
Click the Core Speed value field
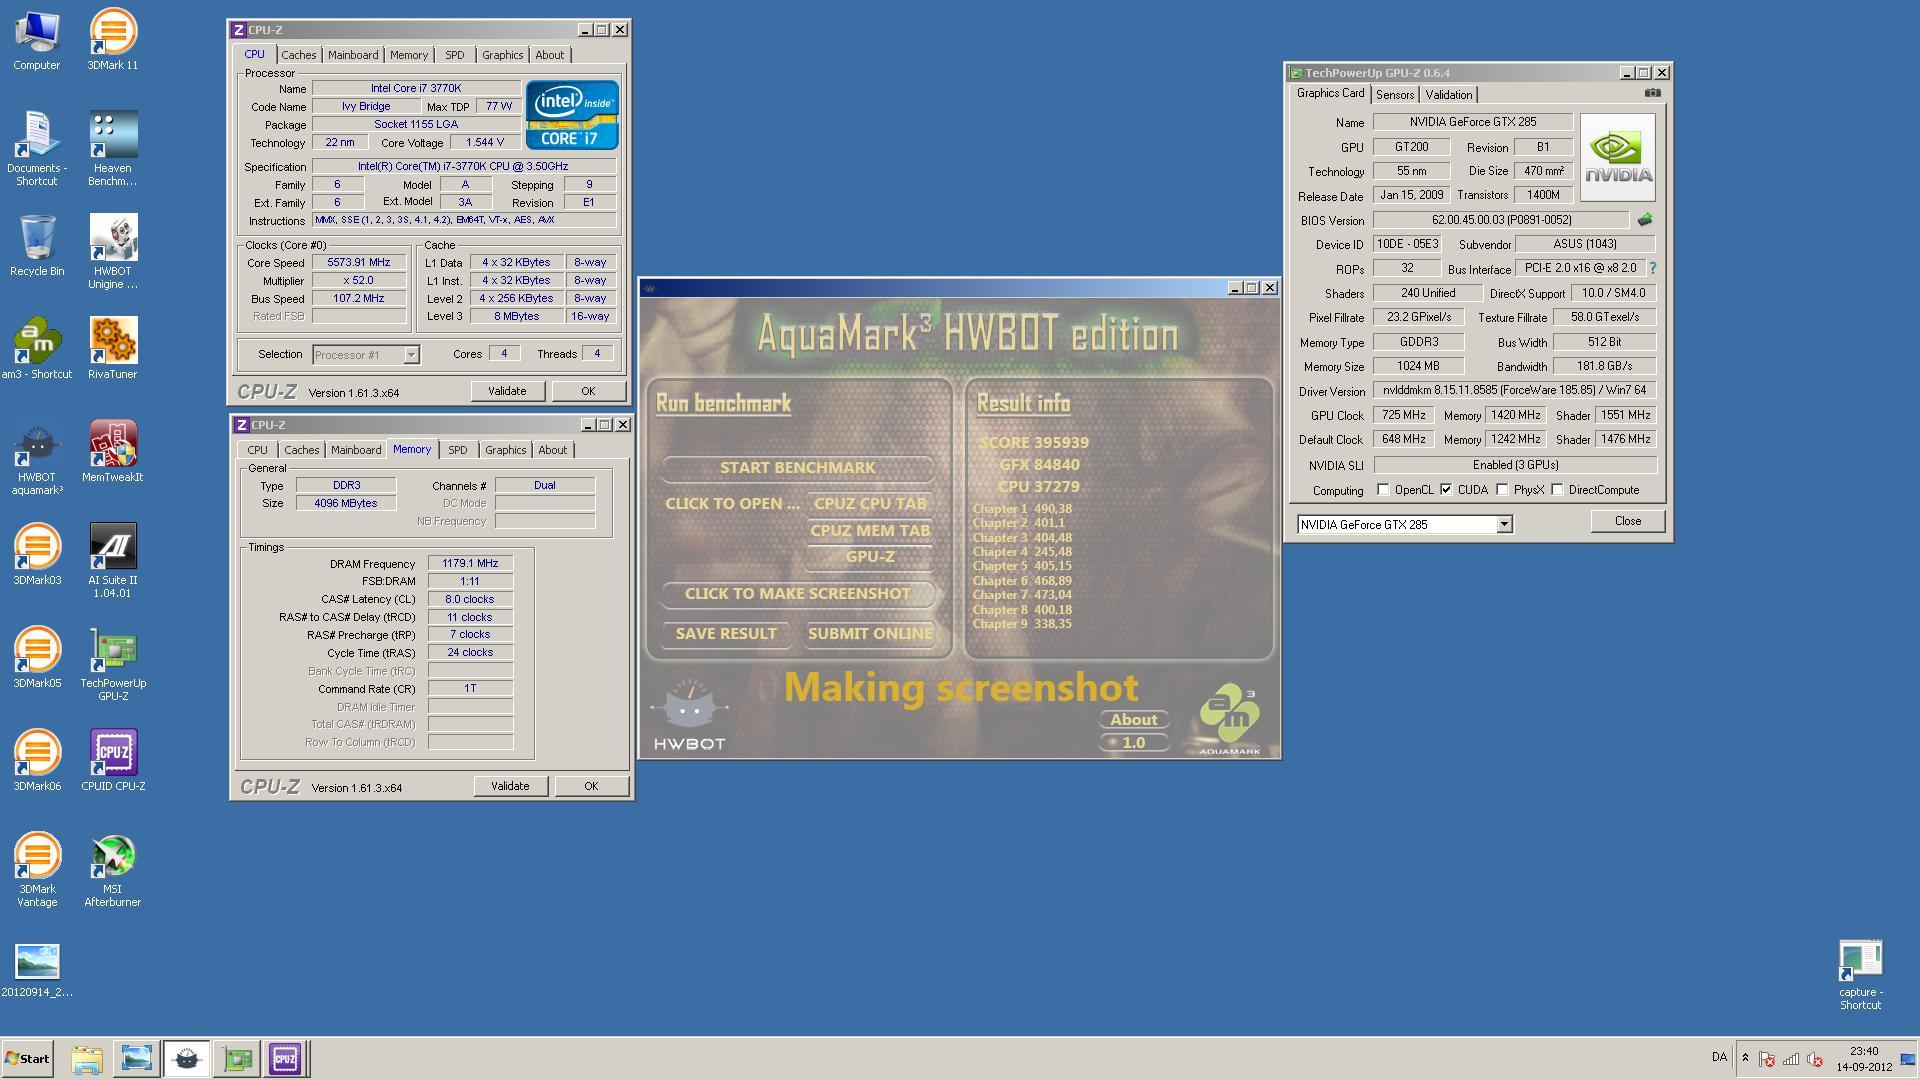(x=358, y=263)
